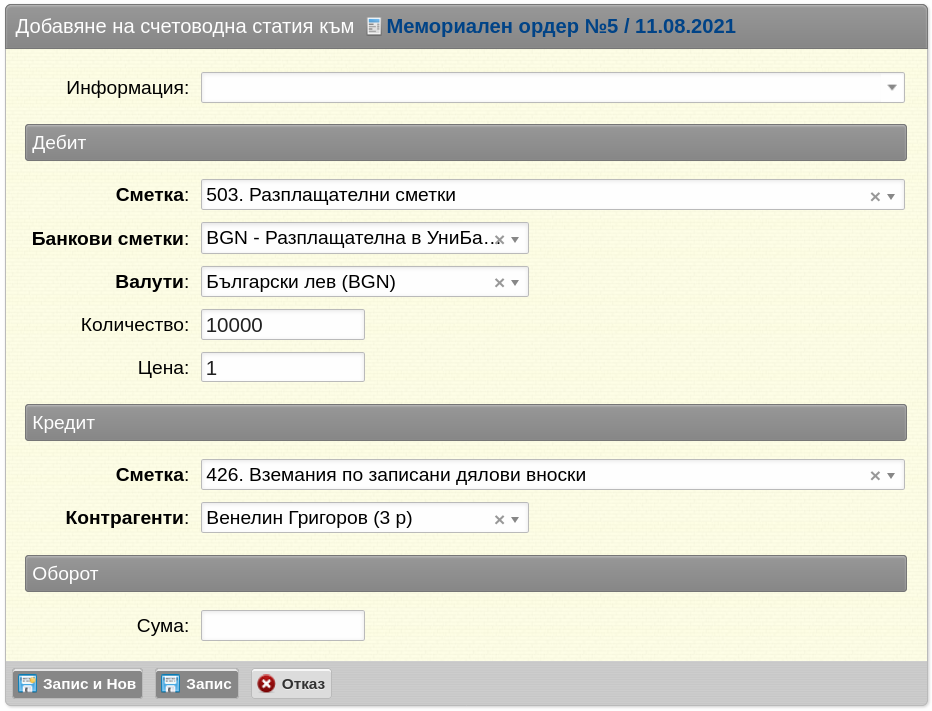Clear the Валути Български лев selection

click(x=499, y=283)
